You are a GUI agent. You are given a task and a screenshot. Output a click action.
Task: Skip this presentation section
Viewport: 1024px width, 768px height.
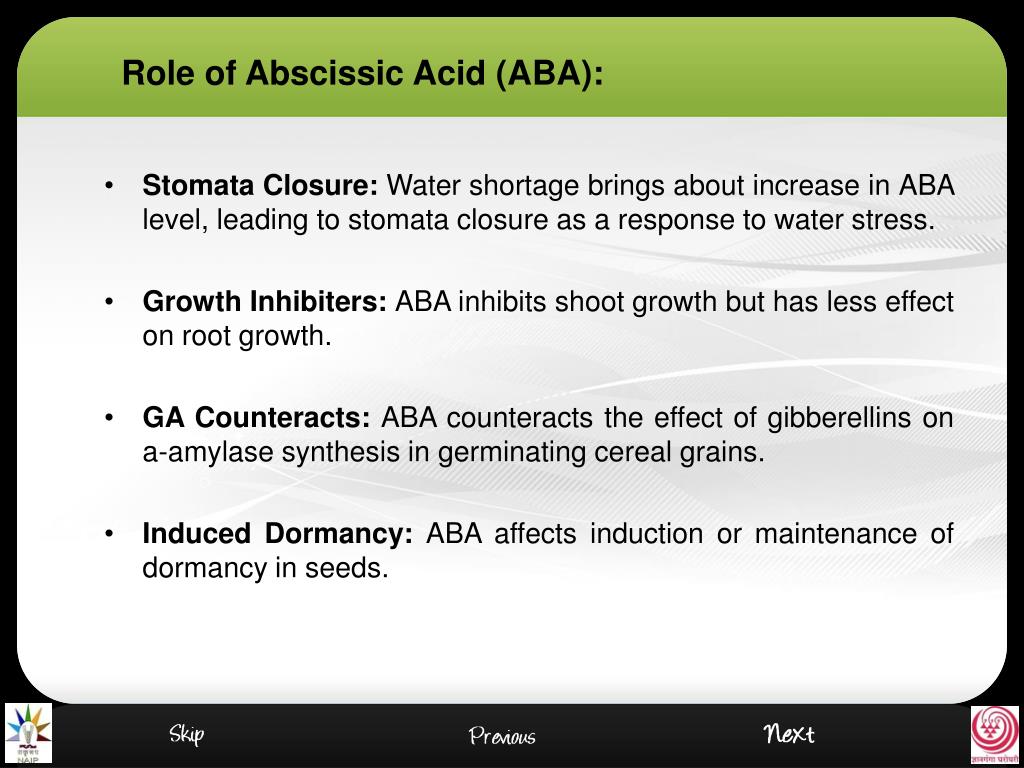187,734
